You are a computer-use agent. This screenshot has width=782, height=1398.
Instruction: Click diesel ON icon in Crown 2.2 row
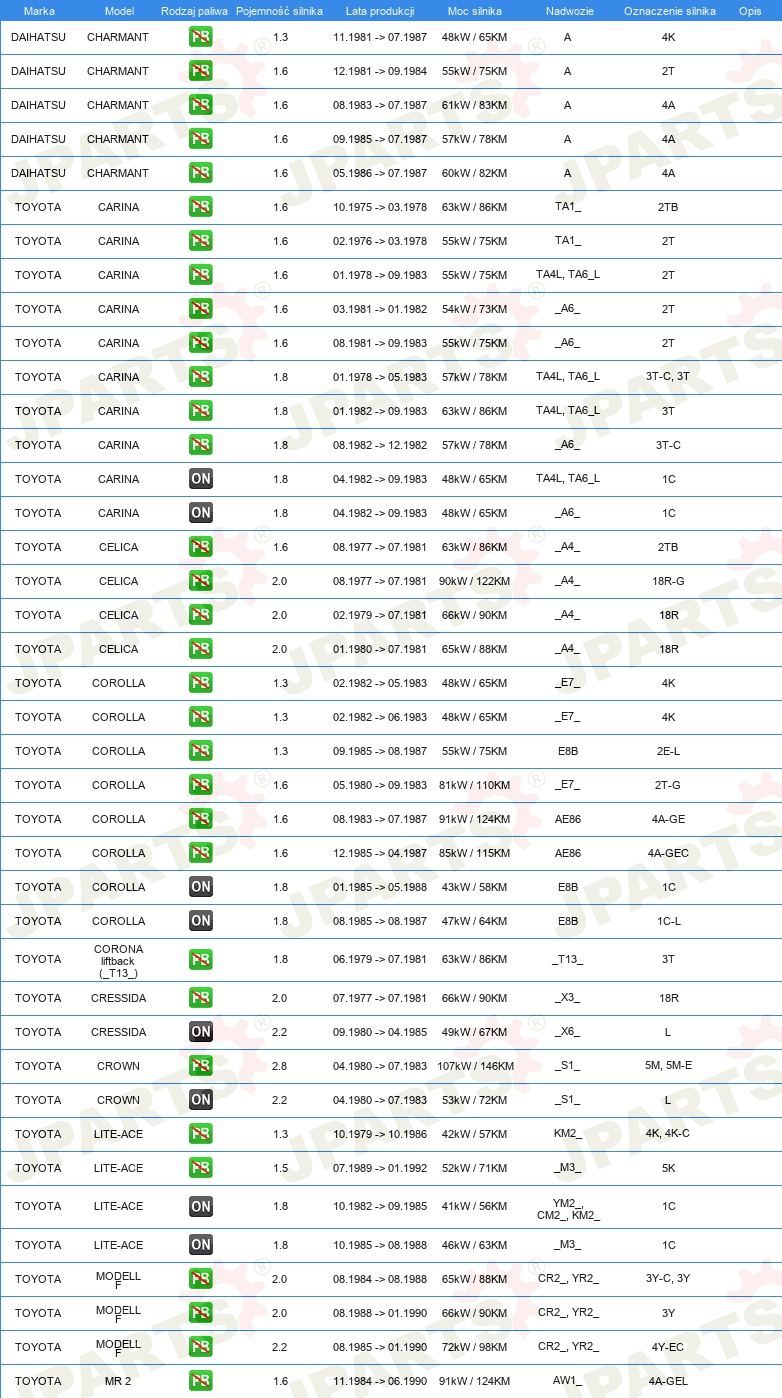201,1100
